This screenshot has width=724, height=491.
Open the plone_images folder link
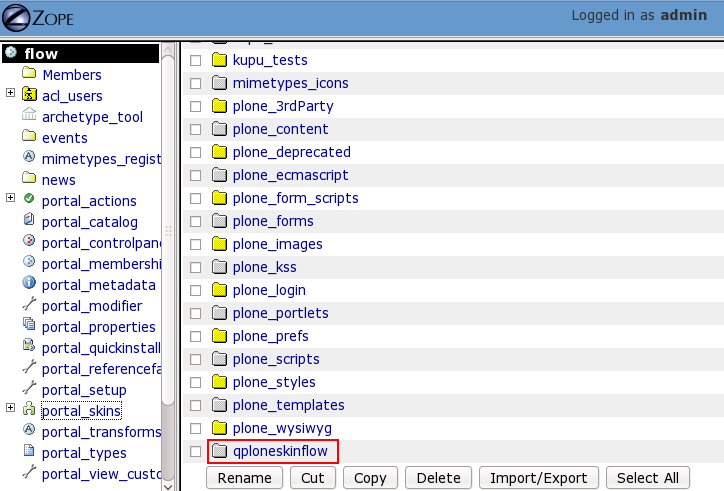click(278, 244)
